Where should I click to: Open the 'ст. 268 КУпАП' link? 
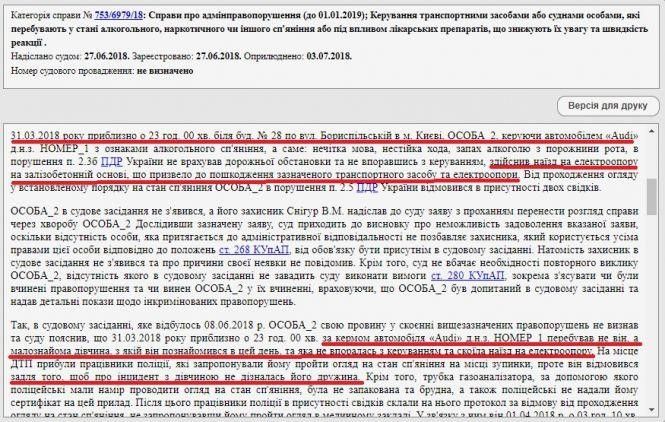pyautogui.click(x=254, y=250)
